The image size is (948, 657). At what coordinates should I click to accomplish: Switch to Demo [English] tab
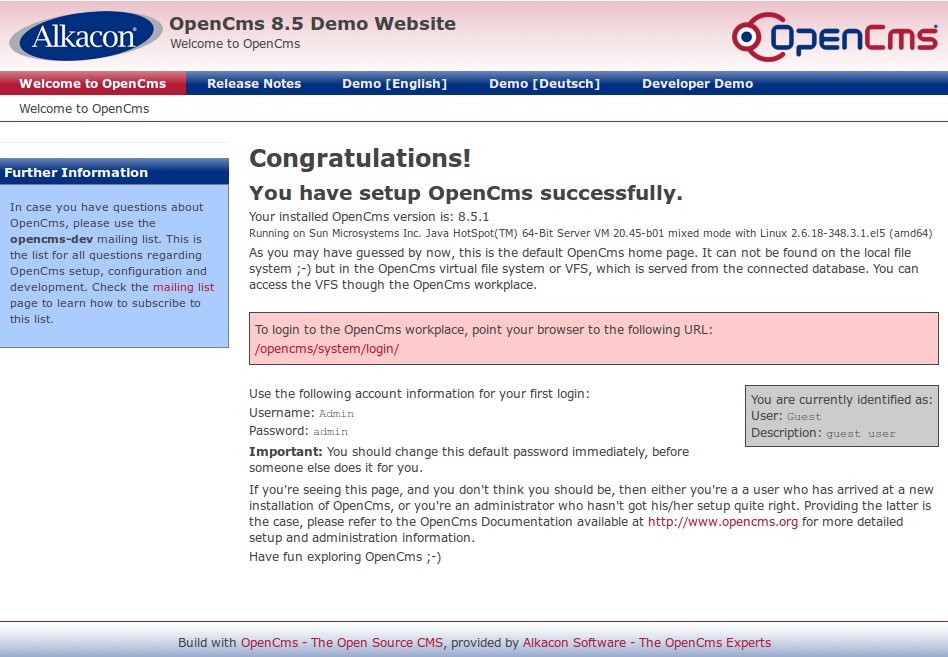(x=394, y=83)
